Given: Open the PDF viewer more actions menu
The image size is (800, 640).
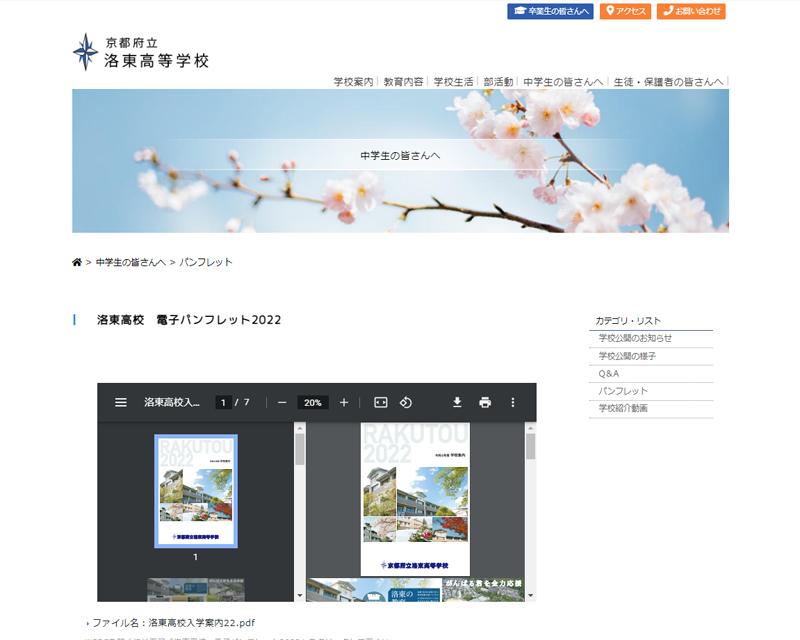Looking at the screenshot, I should (x=513, y=402).
